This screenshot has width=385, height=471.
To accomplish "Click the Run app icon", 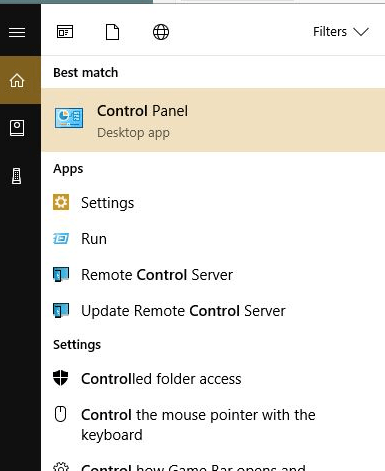I will click(x=61, y=239).
